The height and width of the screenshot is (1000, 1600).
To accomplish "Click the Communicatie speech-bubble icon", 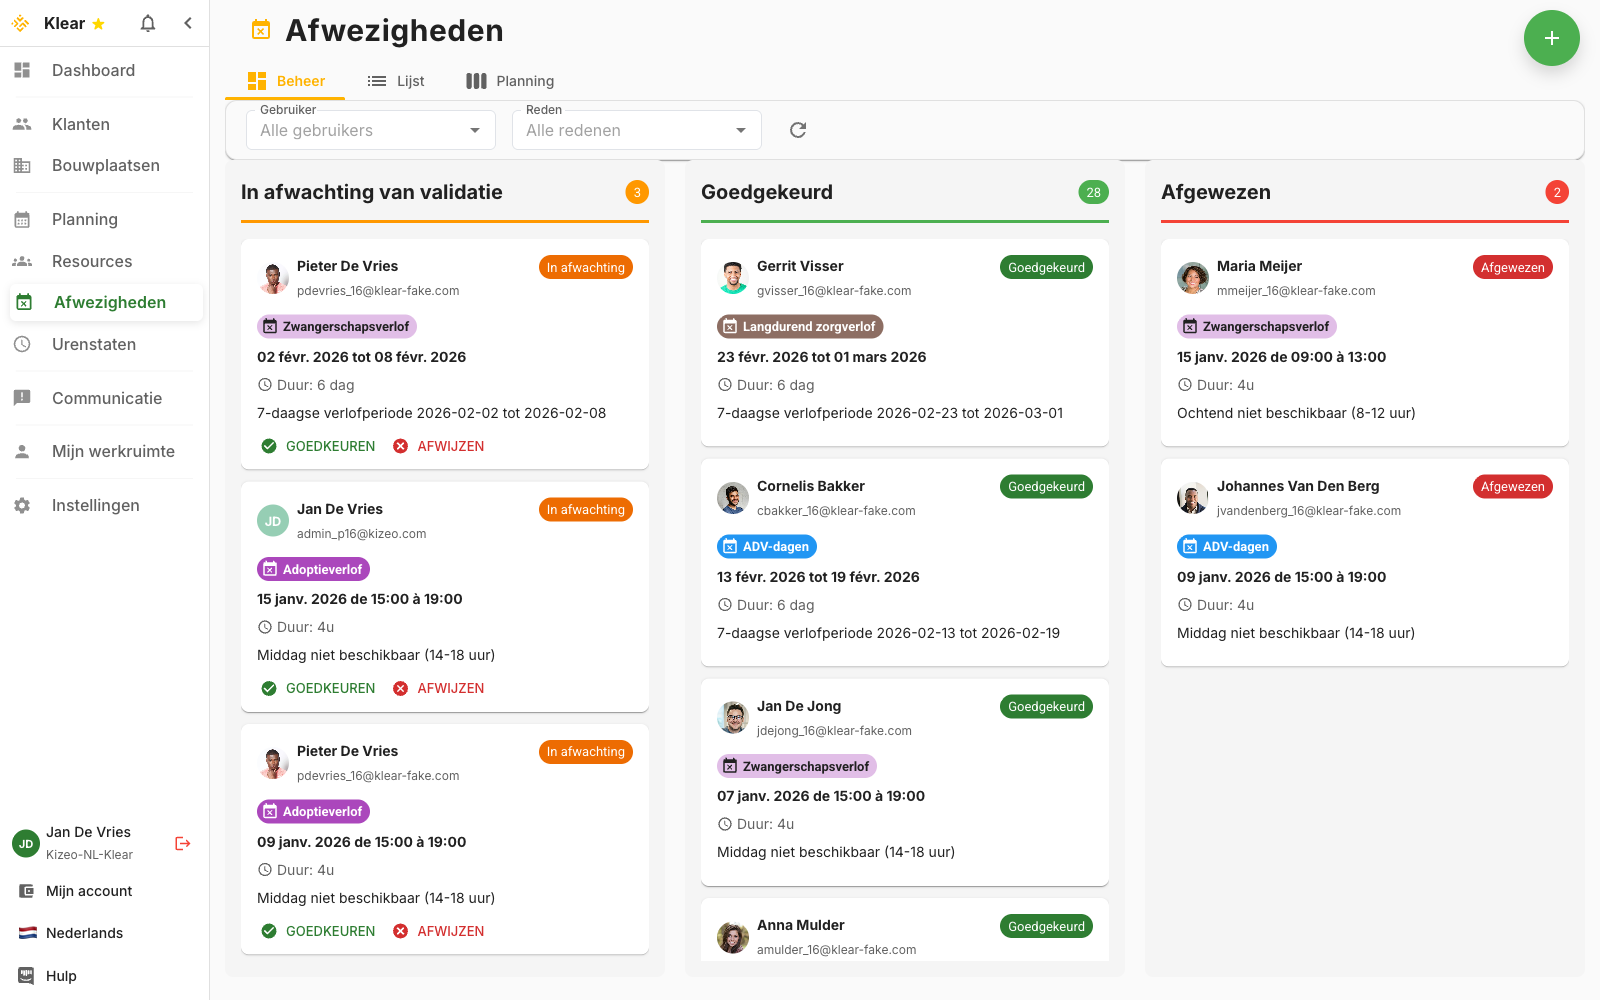I will click(22, 398).
